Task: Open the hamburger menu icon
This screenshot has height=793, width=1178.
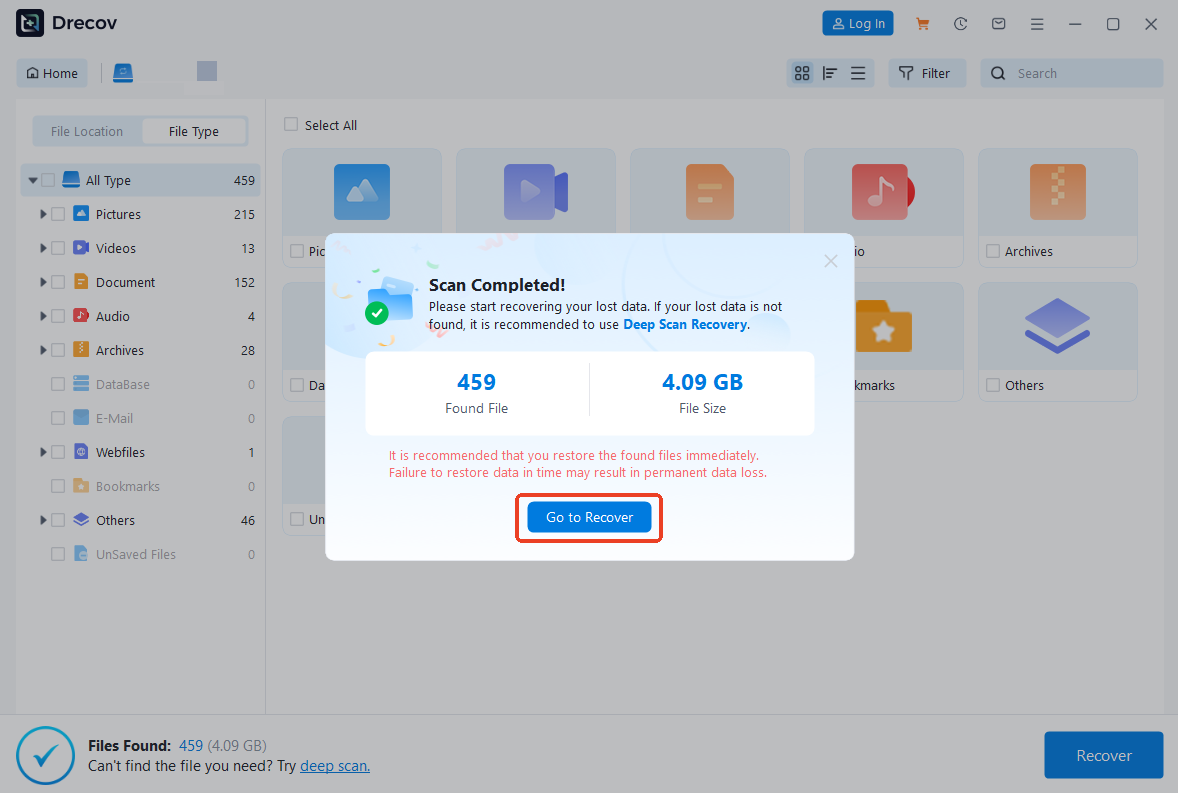Action: click(1037, 23)
